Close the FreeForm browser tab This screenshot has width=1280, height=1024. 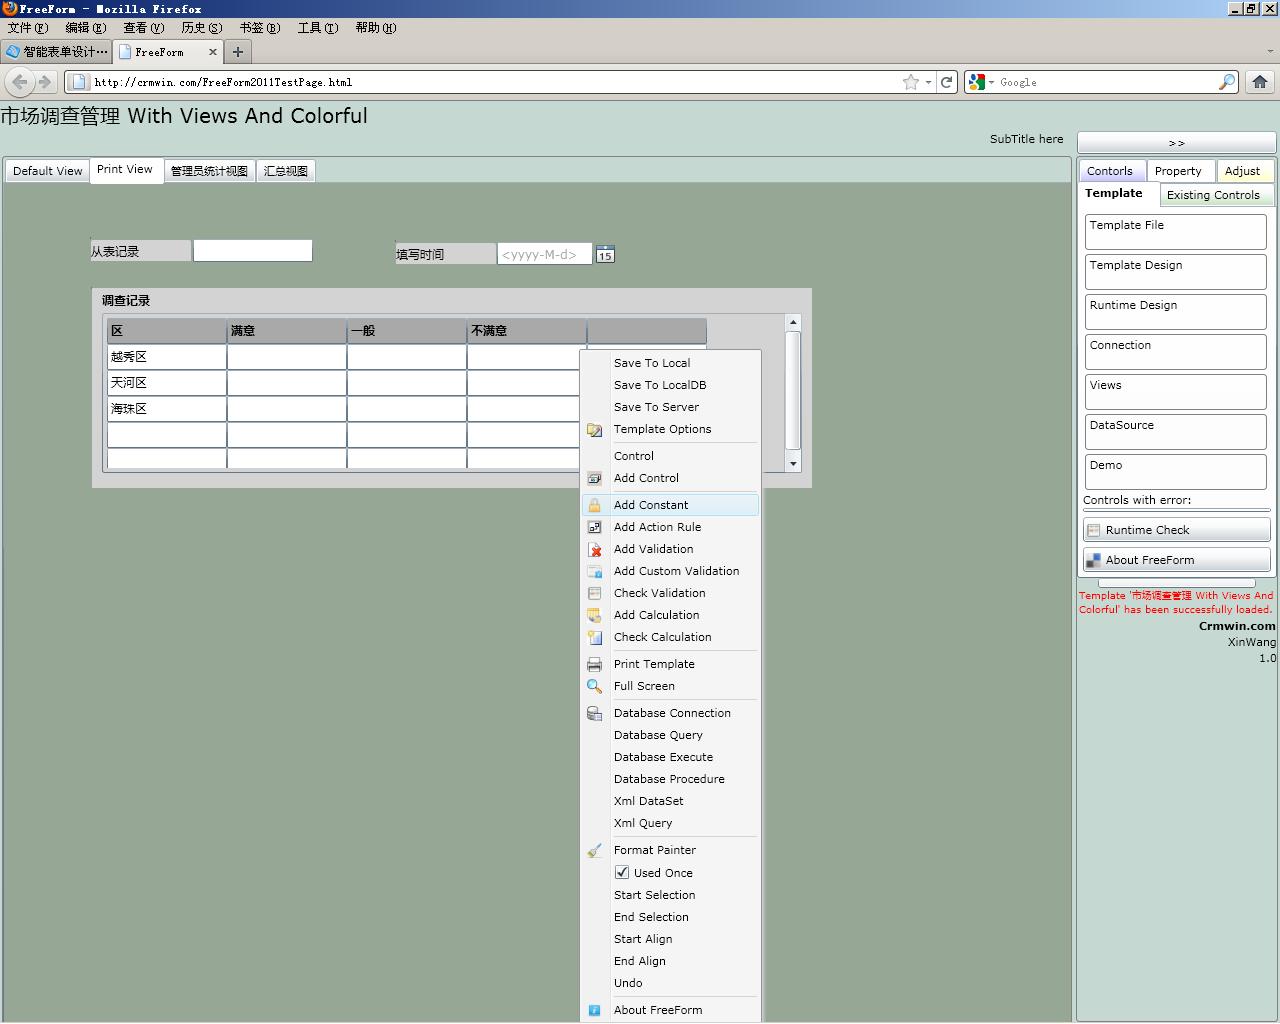[x=213, y=52]
